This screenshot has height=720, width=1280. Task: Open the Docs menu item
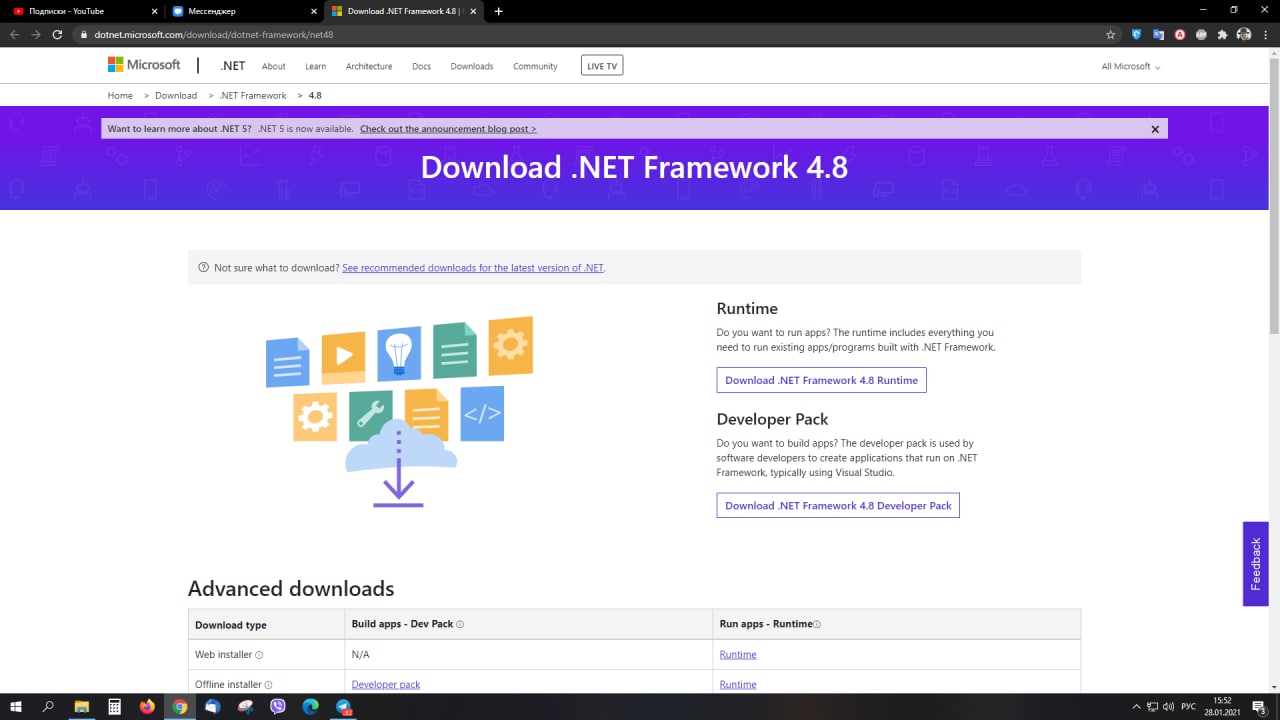pos(421,66)
